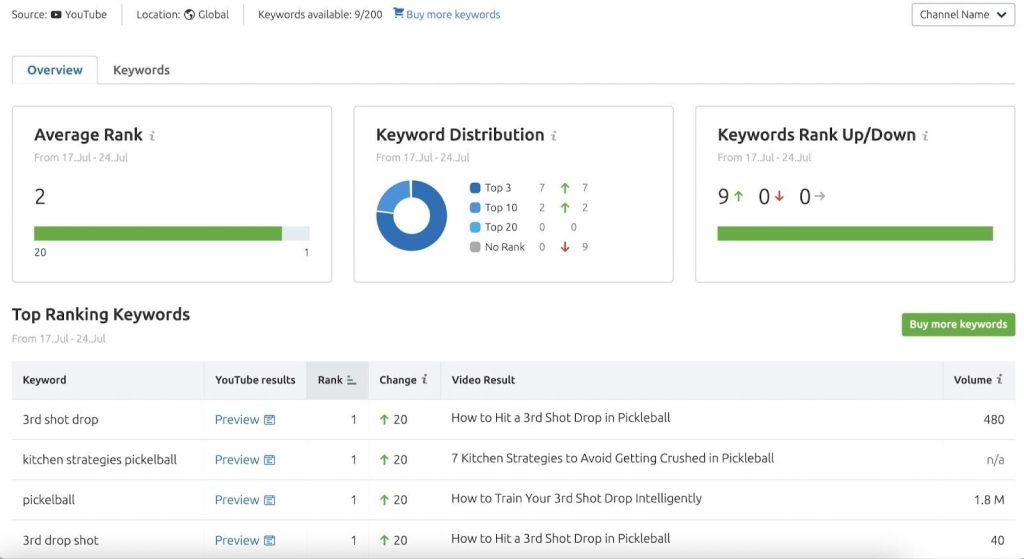Click the Keyword Distribution info icon

[x=554, y=136]
